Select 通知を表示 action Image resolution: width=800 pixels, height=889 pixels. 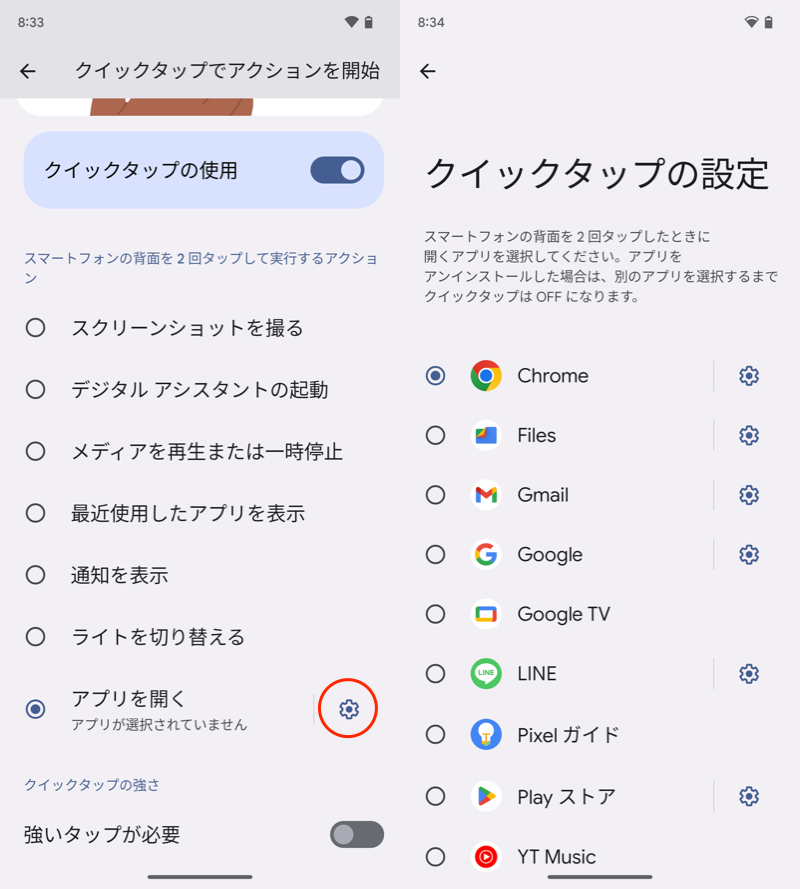[x=36, y=575]
